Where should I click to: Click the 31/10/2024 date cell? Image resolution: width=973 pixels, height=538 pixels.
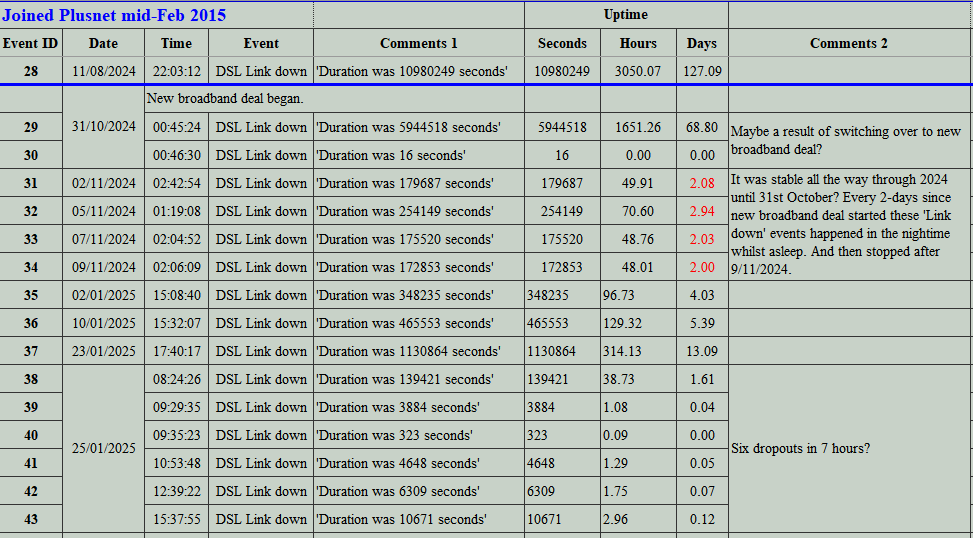click(x=103, y=127)
